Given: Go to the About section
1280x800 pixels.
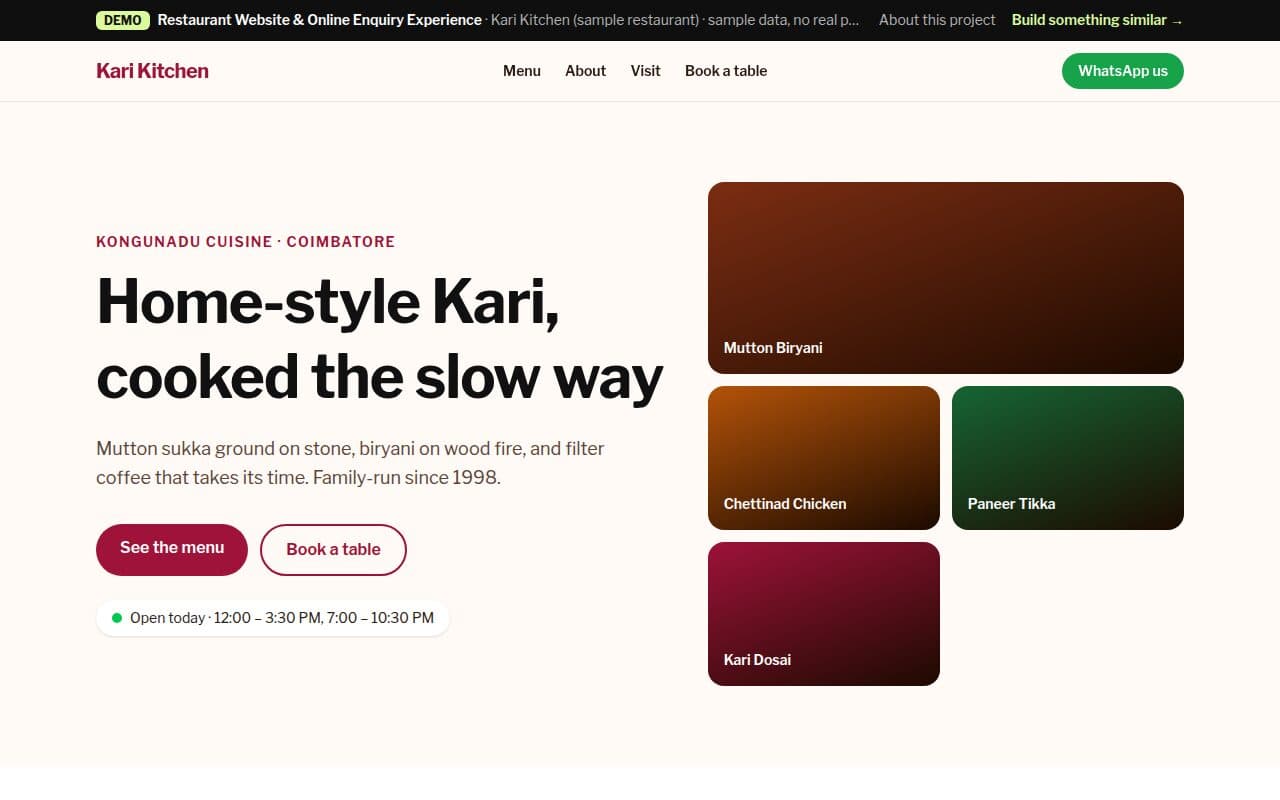Looking at the screenshot, I should pyautogui.click(x=585, y=71).
